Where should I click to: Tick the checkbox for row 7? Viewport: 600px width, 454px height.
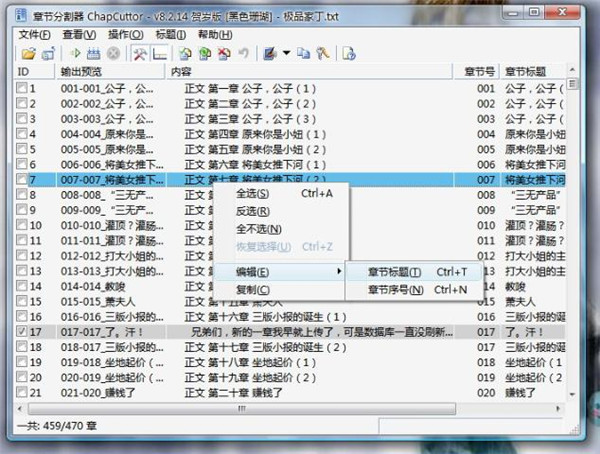22,179
